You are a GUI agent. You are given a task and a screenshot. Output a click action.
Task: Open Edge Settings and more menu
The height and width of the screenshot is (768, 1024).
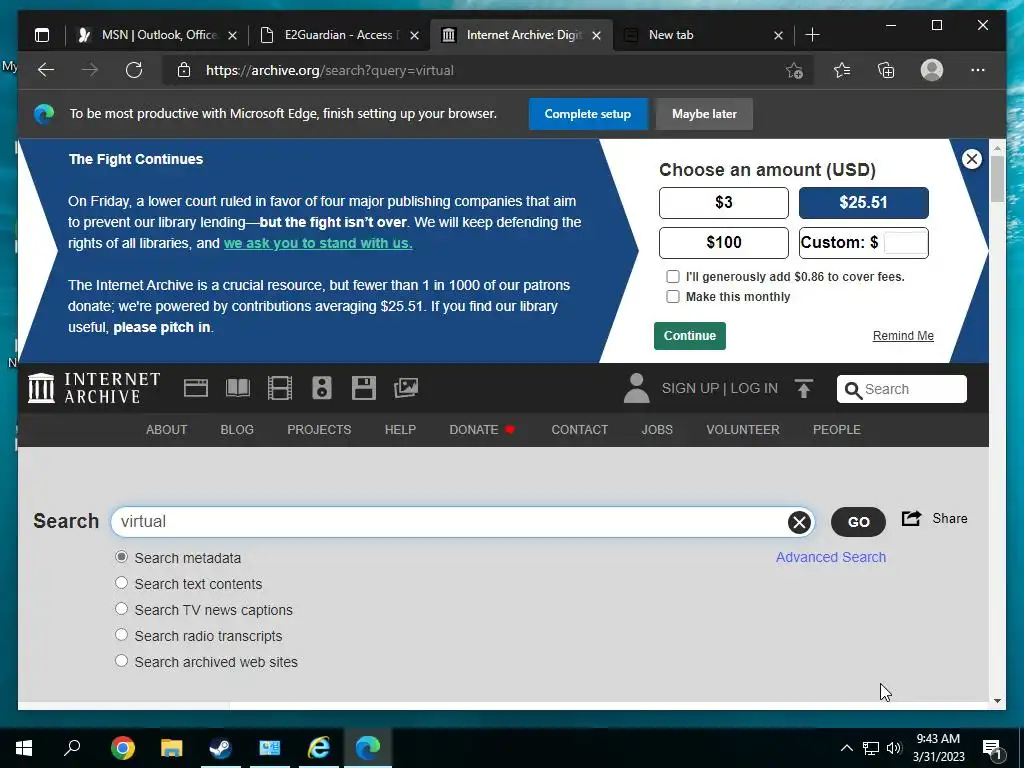point(978,70)
